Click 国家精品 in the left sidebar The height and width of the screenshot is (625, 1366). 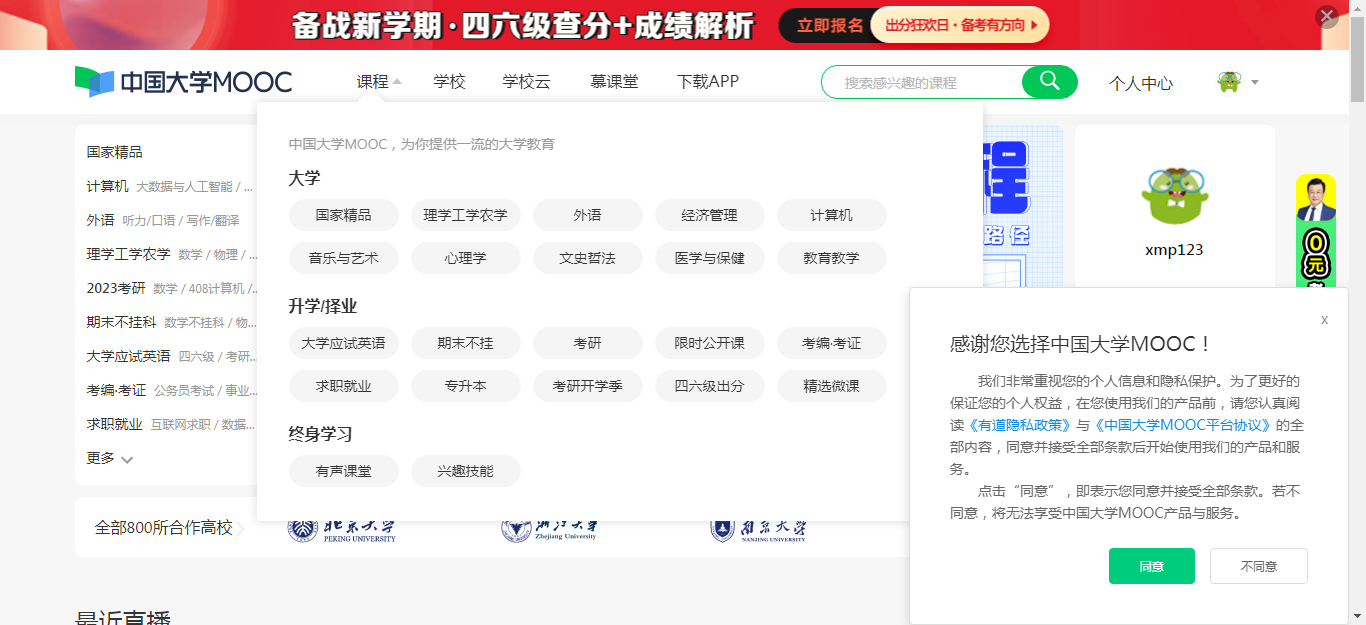point(114,152)
